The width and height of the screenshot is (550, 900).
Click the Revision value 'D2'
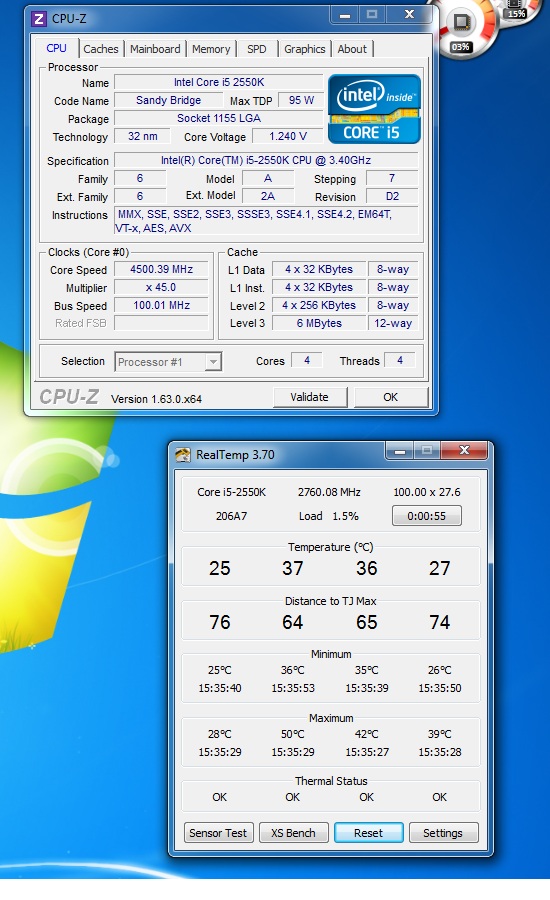392,196
